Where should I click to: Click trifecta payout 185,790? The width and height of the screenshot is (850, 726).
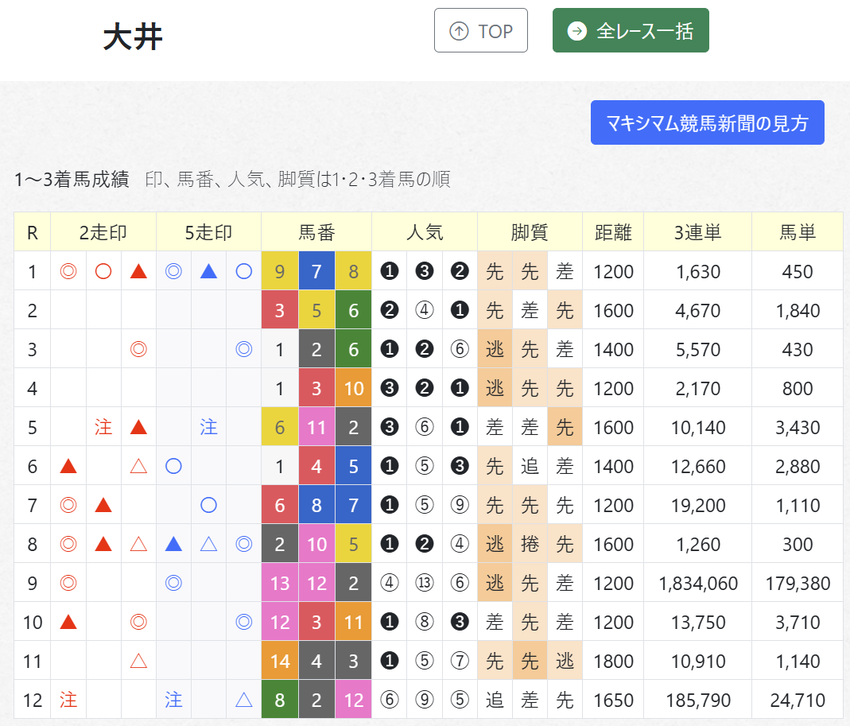point(698,701)
